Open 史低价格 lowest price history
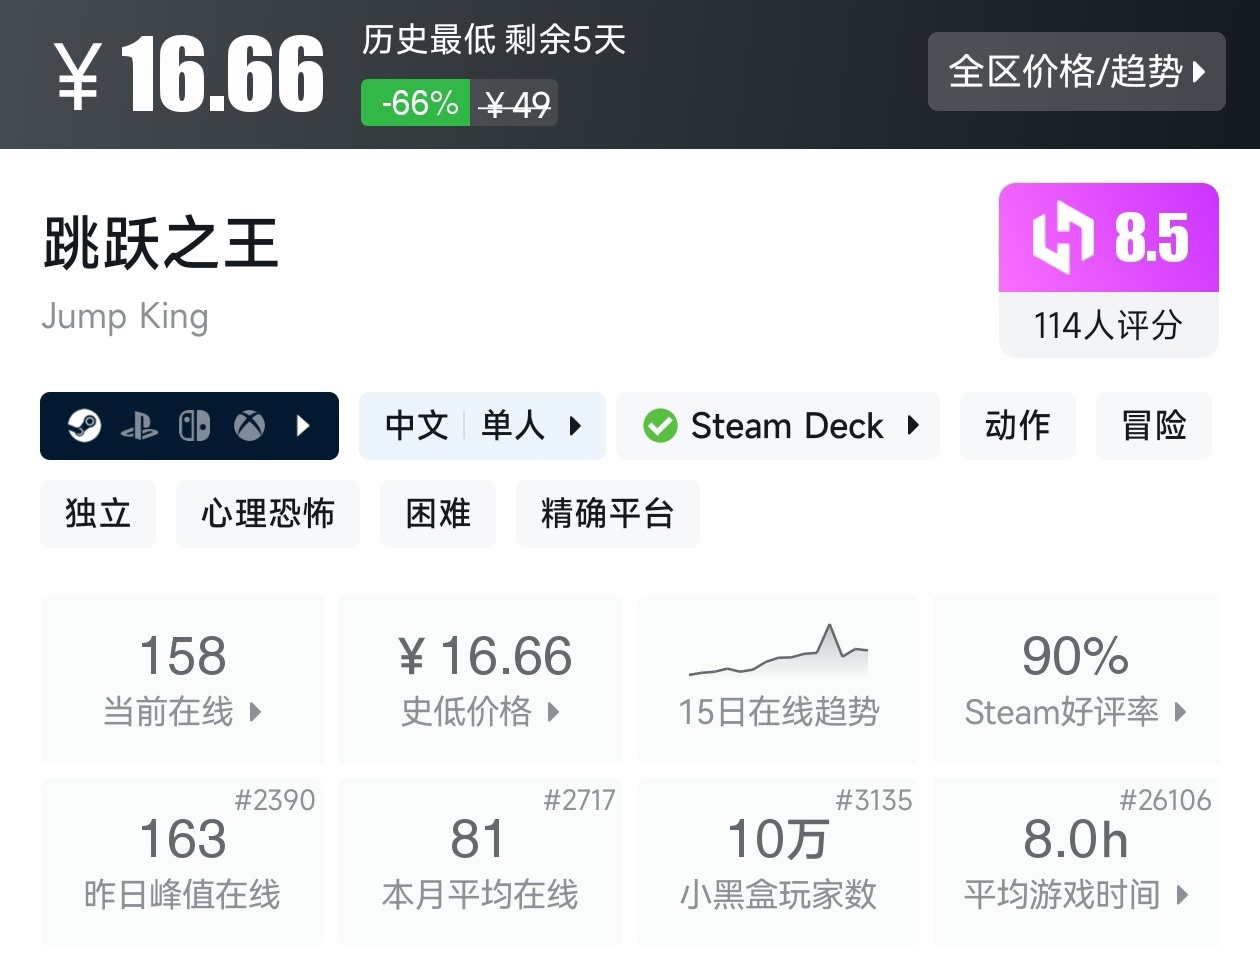This screenshot has height=965, width=1260. (480, 680)
